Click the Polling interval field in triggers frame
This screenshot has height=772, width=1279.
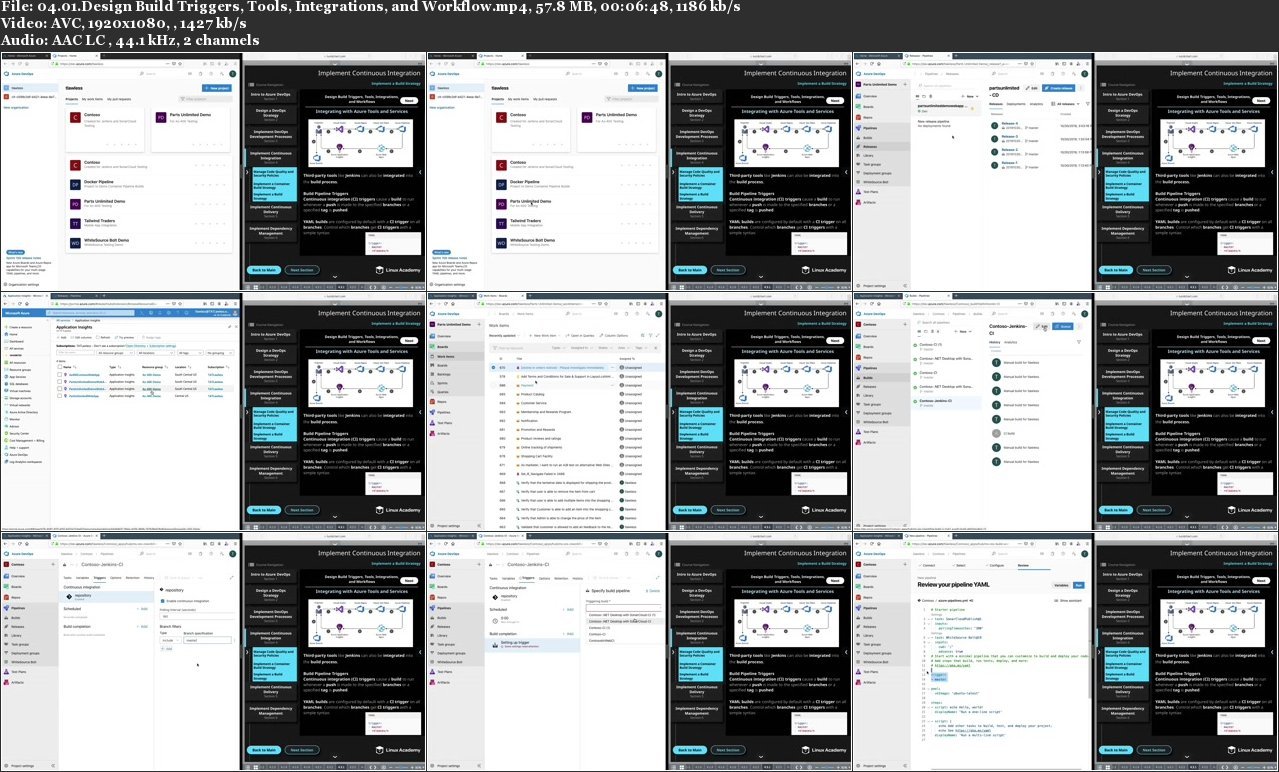(x=197, y=616)
